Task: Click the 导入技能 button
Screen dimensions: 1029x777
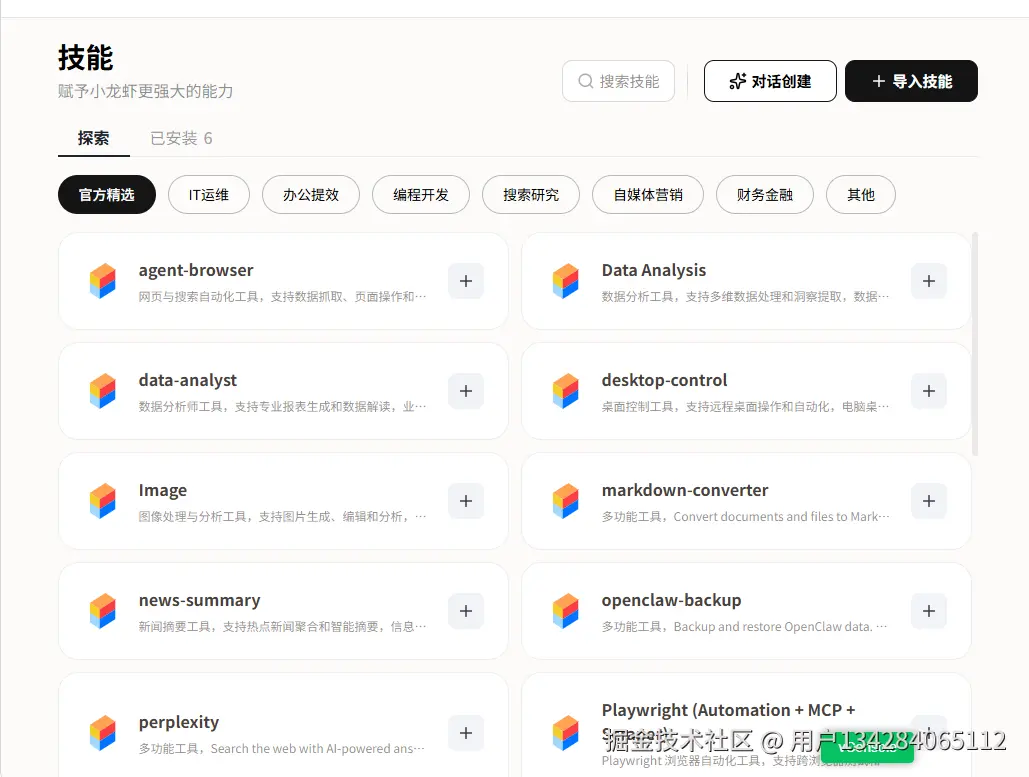Action: coord(911,81)
